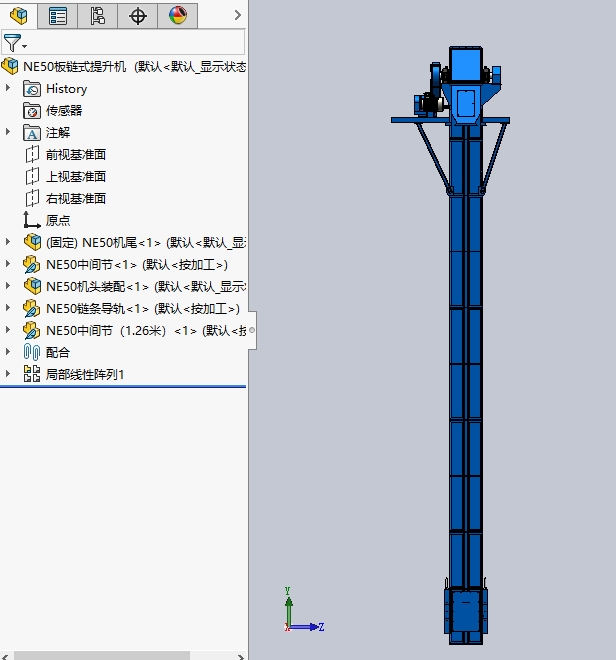Select the (固定) NE50机尾<1> component
Viewport: 616px width, 660px height.
(146, 242)
